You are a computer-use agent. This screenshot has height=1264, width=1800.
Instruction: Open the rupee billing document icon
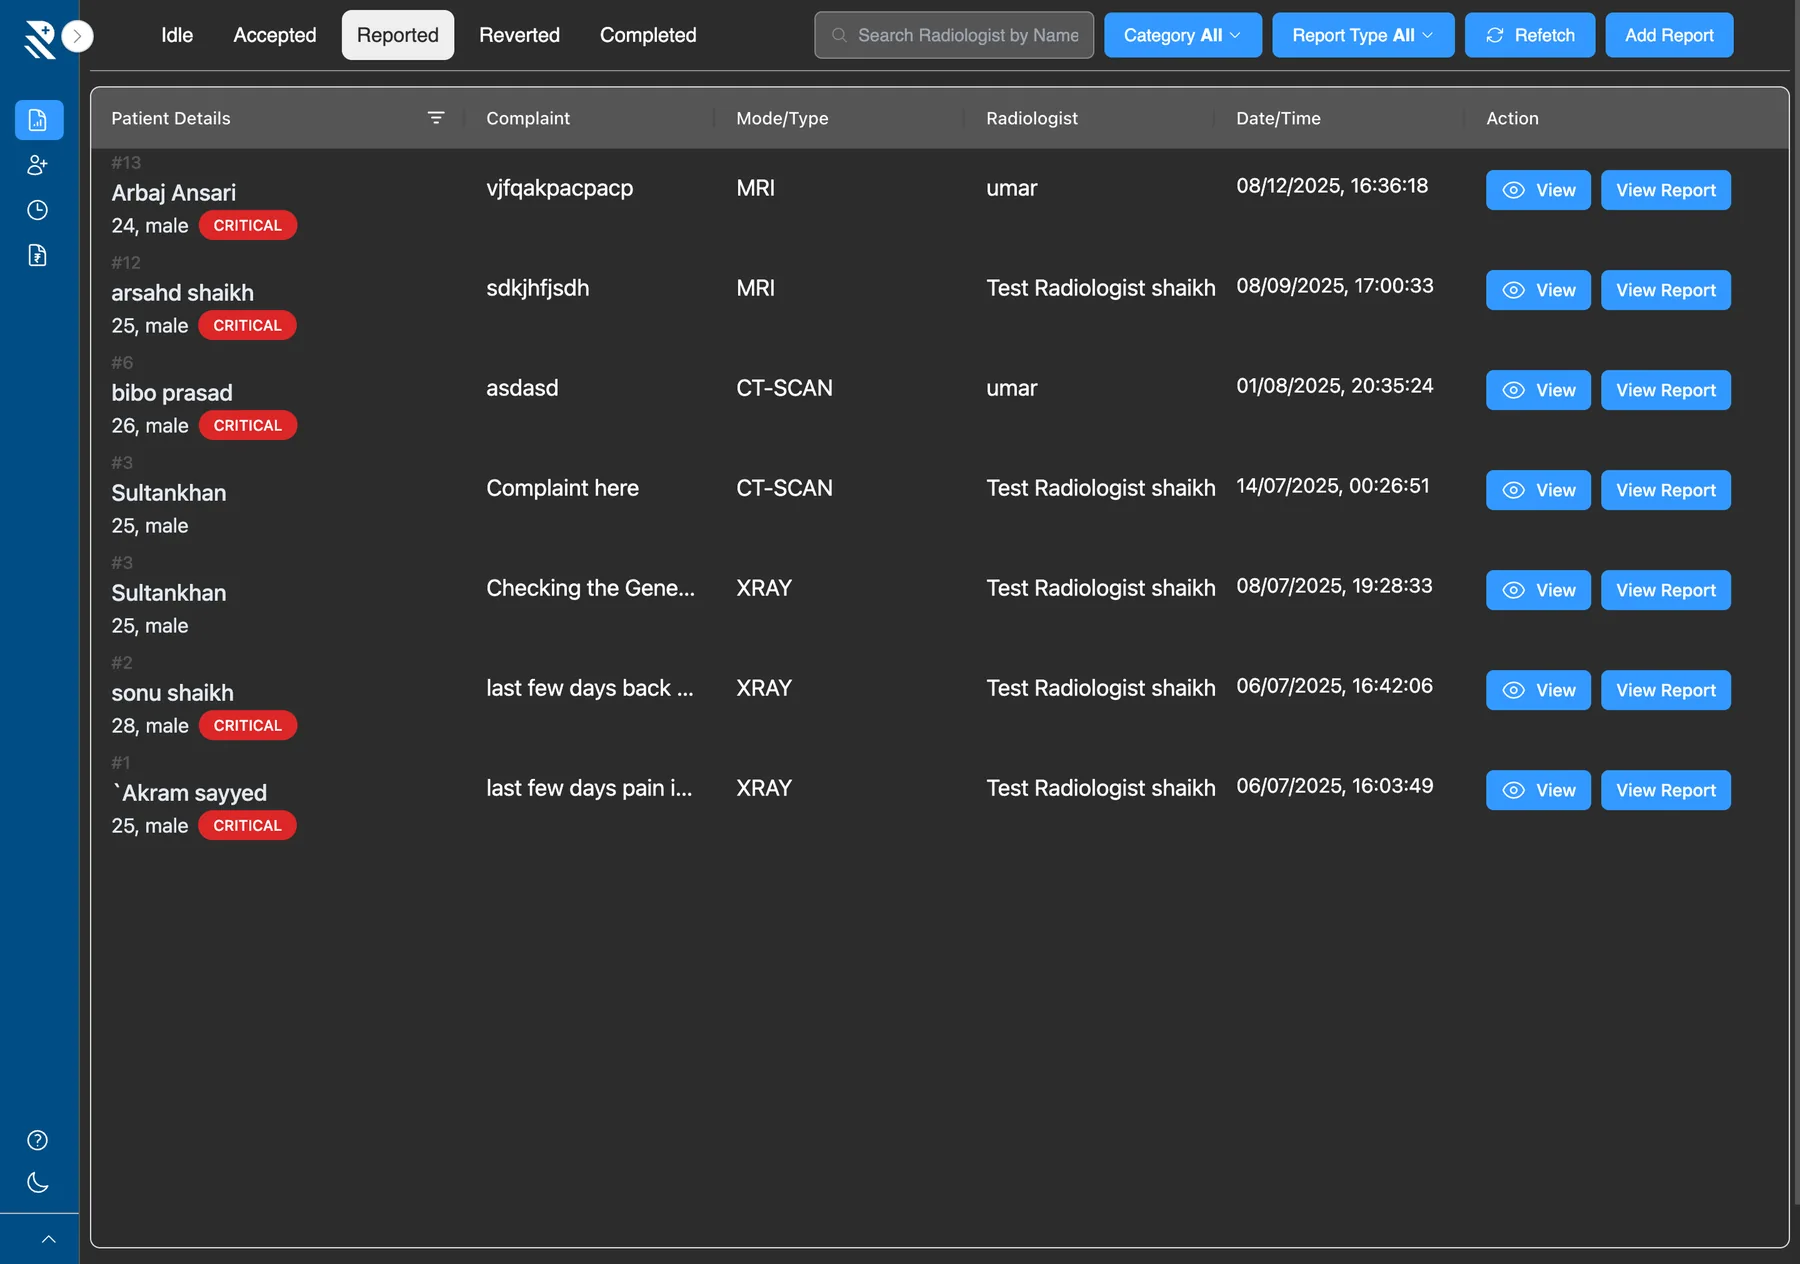coord(38,255)
